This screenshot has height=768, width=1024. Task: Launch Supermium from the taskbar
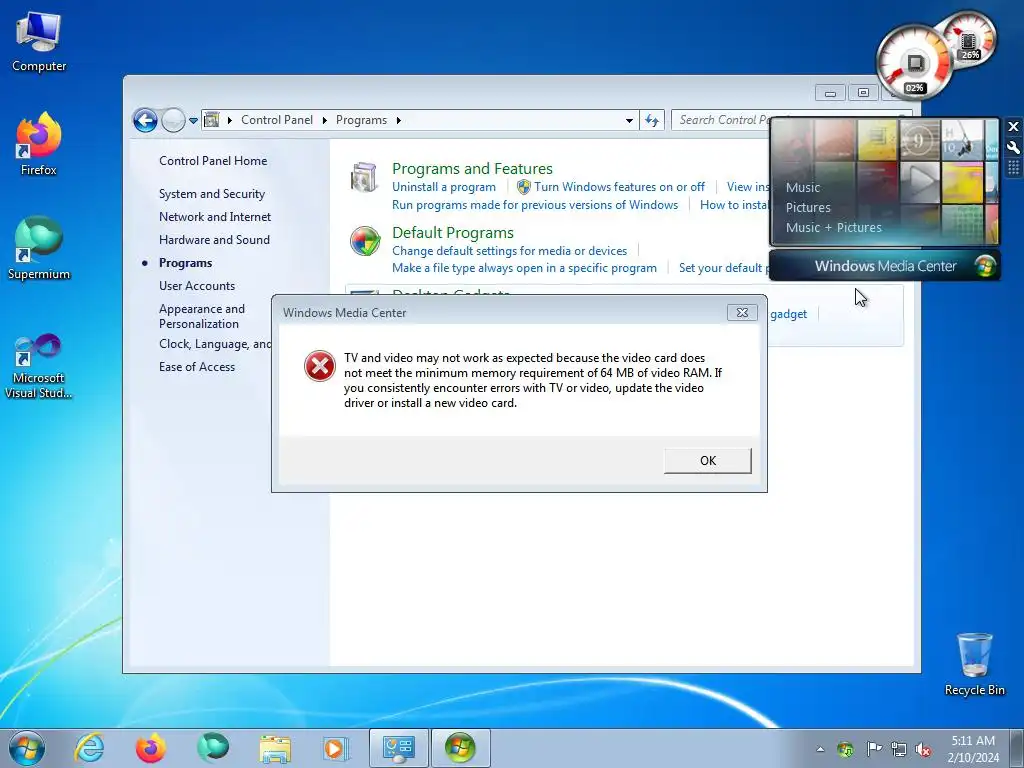(x=213, y=748)
